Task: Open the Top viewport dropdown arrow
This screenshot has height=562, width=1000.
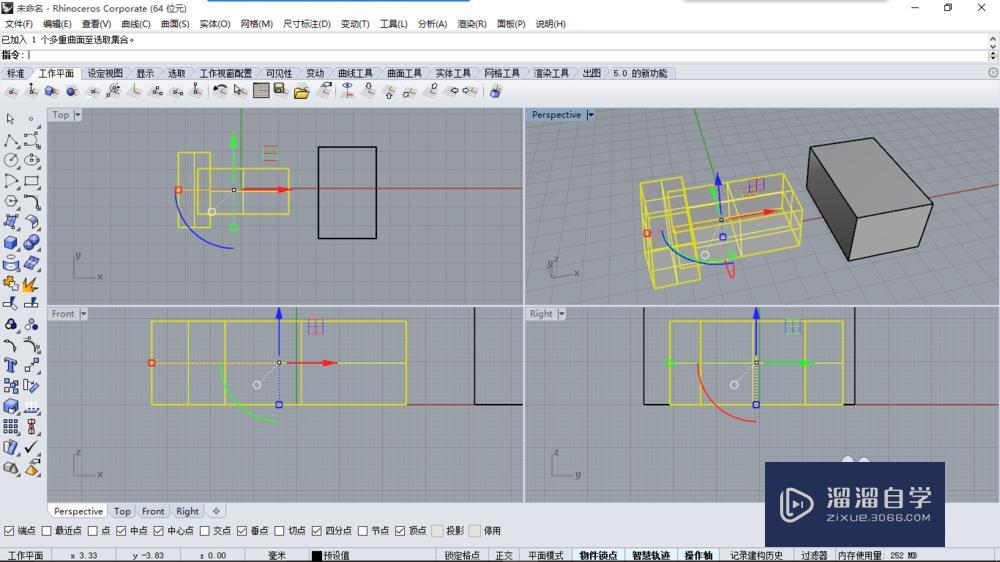Action: coord(78,115)
